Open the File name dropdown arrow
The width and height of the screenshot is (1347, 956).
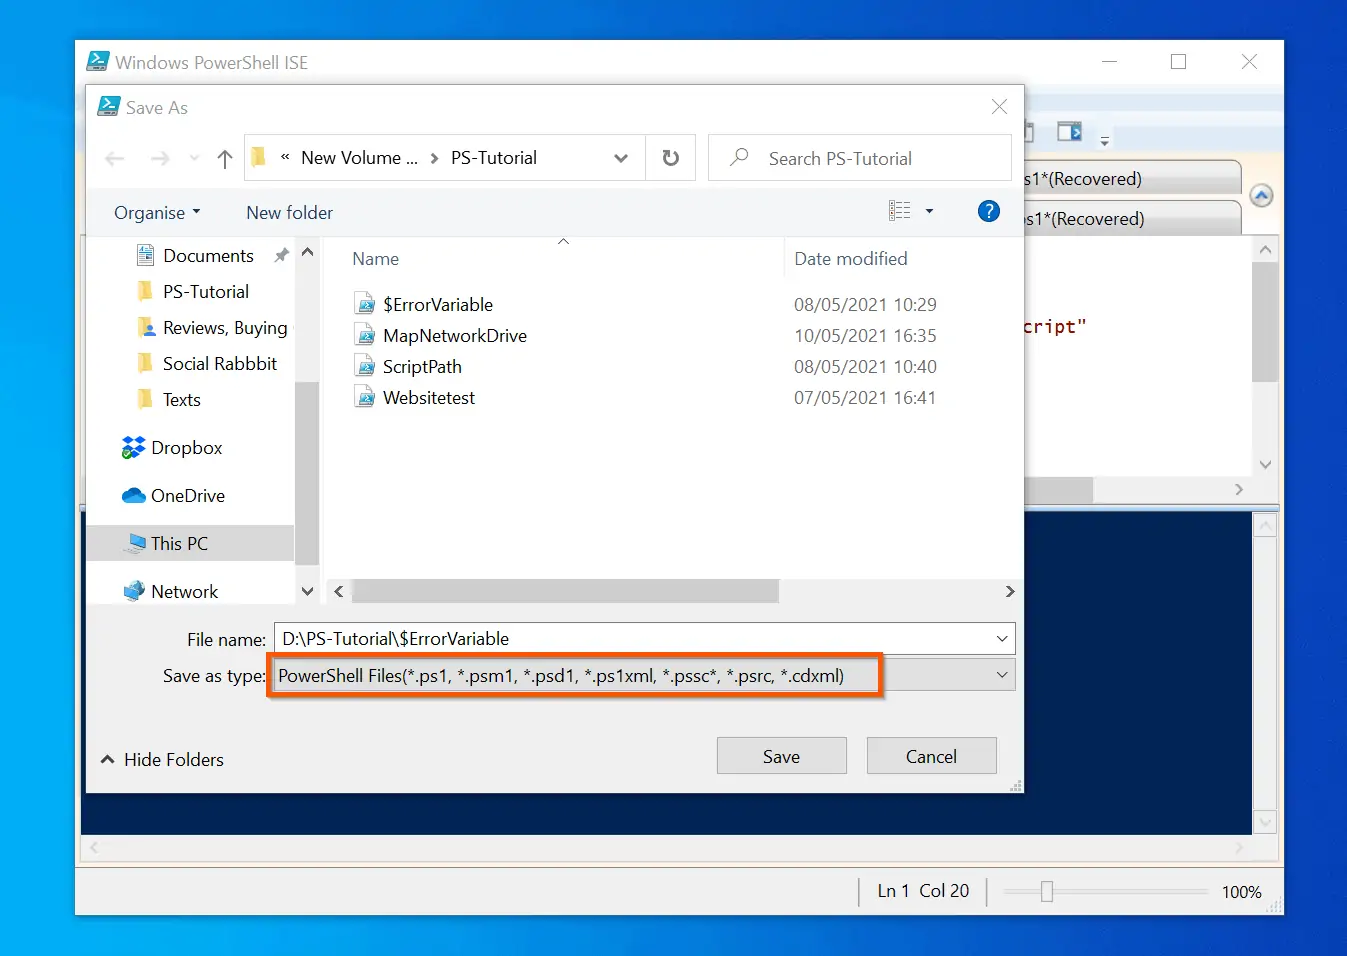[1002, 639]
